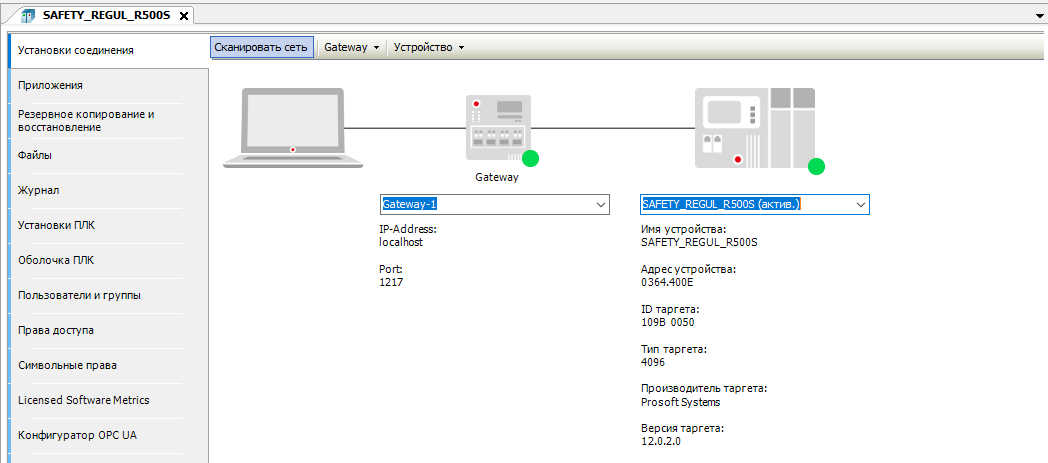Image resolution: width=1048 pixels, height=463 pixels.
Task: Expand the SAFETY_REGUL_R500S (актив.) device combo box
Action: 860,205
